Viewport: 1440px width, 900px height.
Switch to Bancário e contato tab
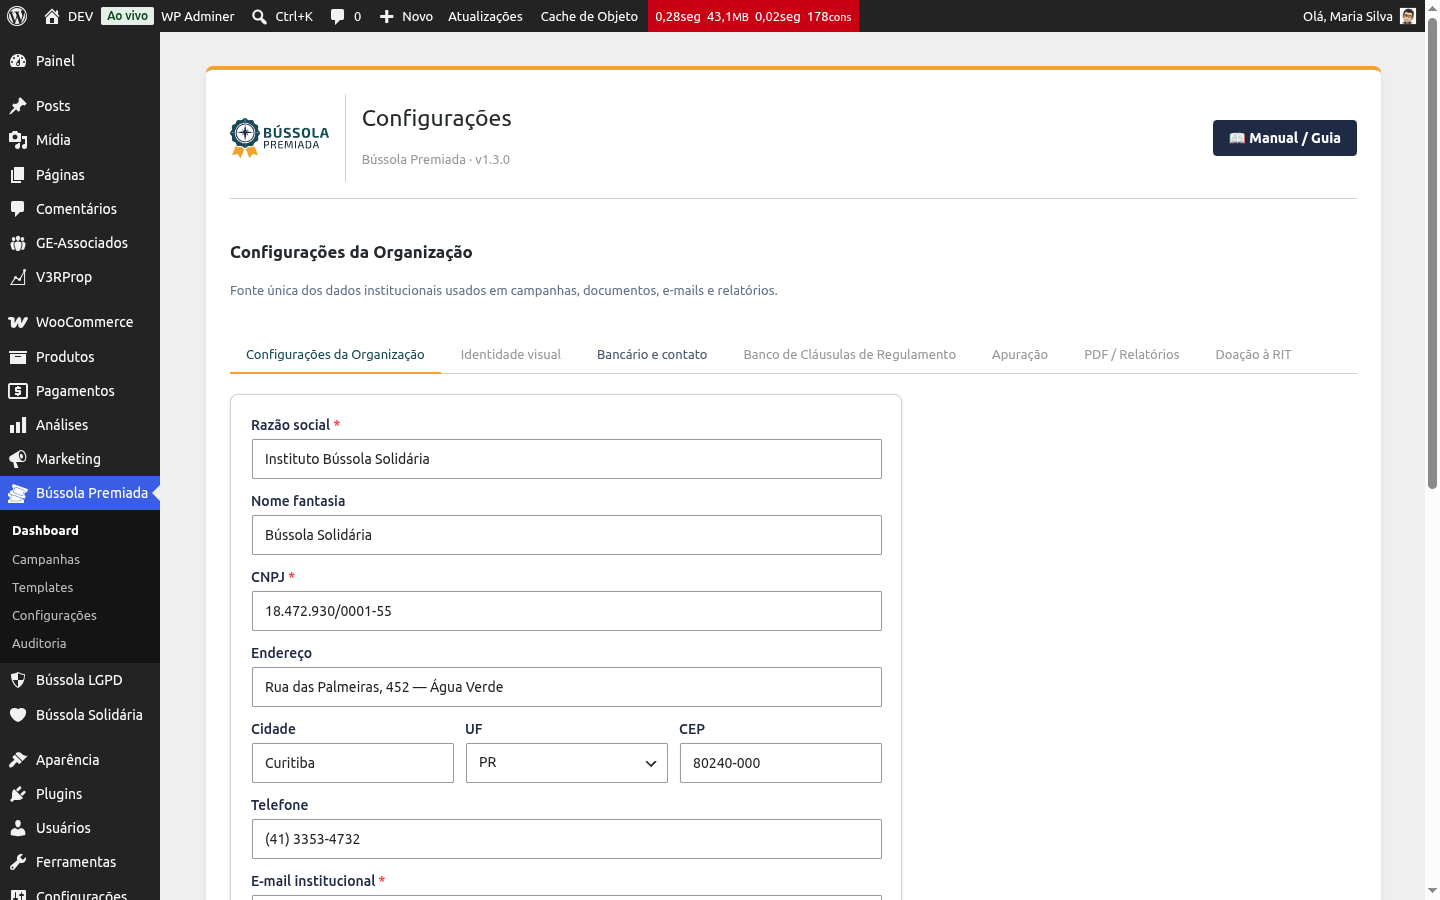[x=652, y=355]
